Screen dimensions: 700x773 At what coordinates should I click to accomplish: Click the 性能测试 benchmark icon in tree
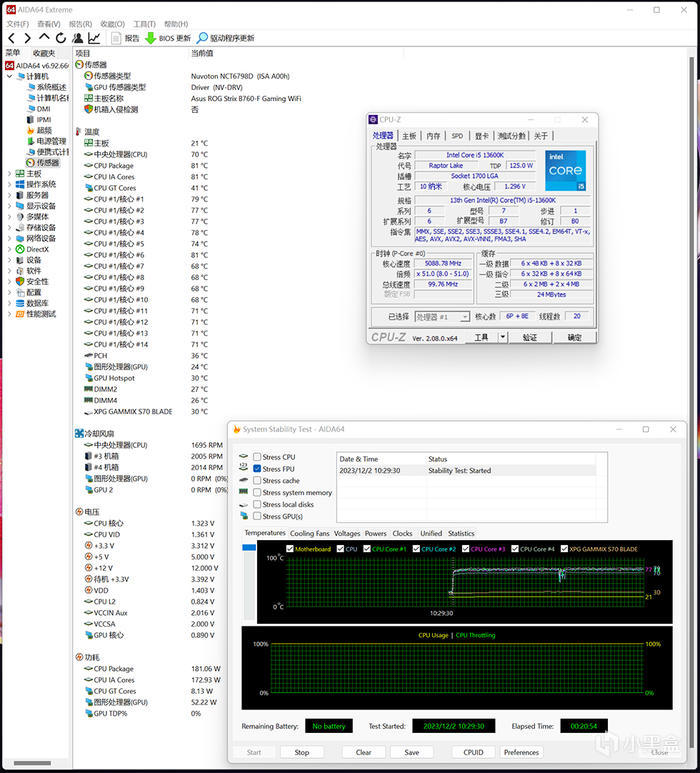click(x=20, y=314)
